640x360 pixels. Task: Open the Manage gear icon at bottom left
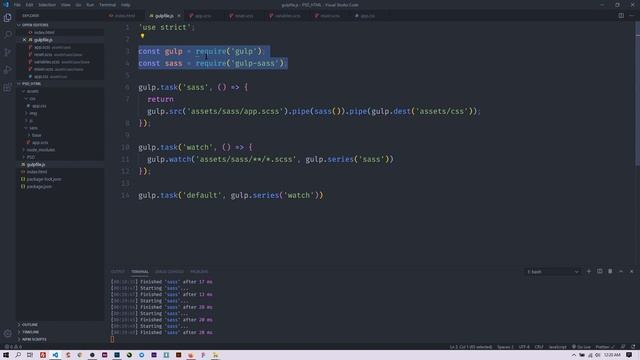pyautogui.click(x=7, y=333)
